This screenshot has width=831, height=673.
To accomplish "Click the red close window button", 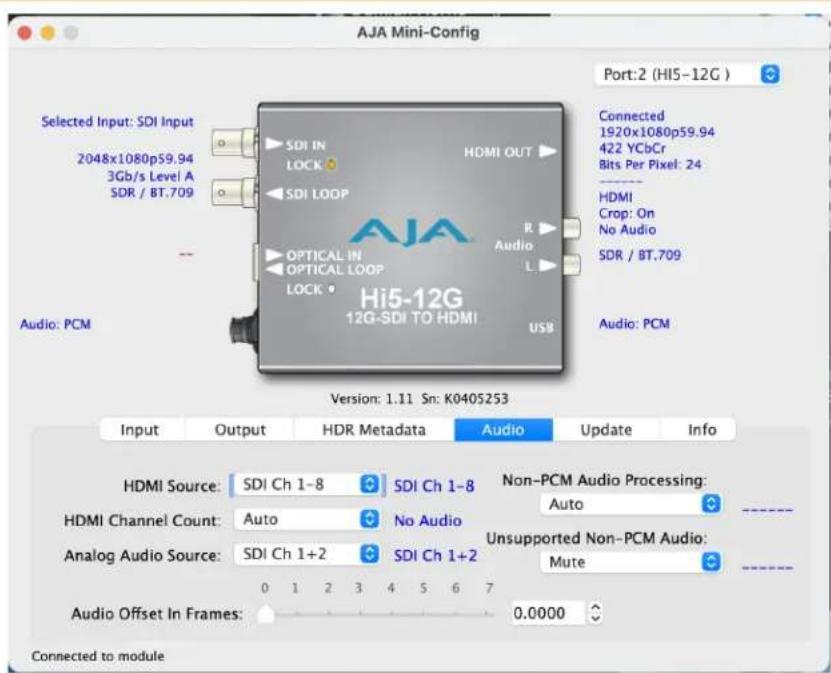I will tap(24, 33).
